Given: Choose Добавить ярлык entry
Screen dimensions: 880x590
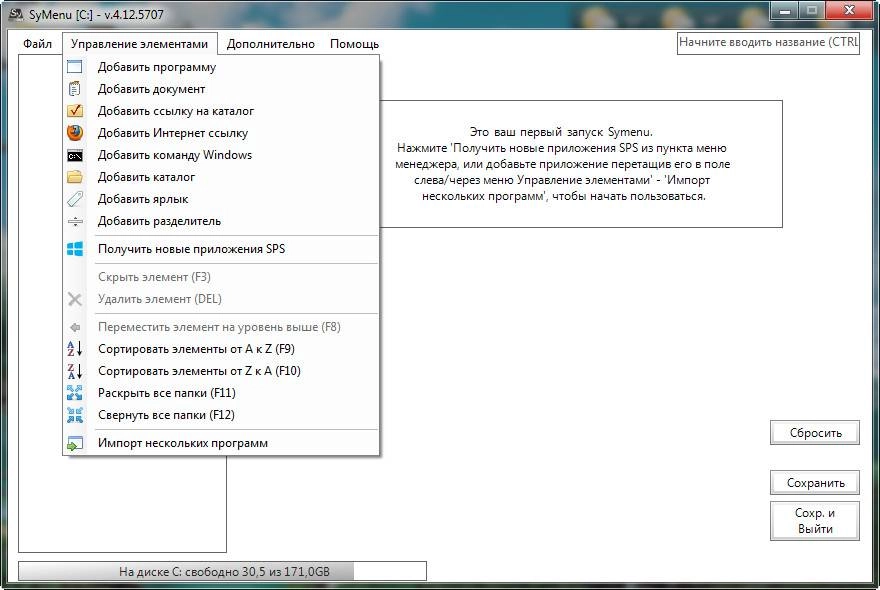Looking at the screenshot, I should tap(221, 199).
